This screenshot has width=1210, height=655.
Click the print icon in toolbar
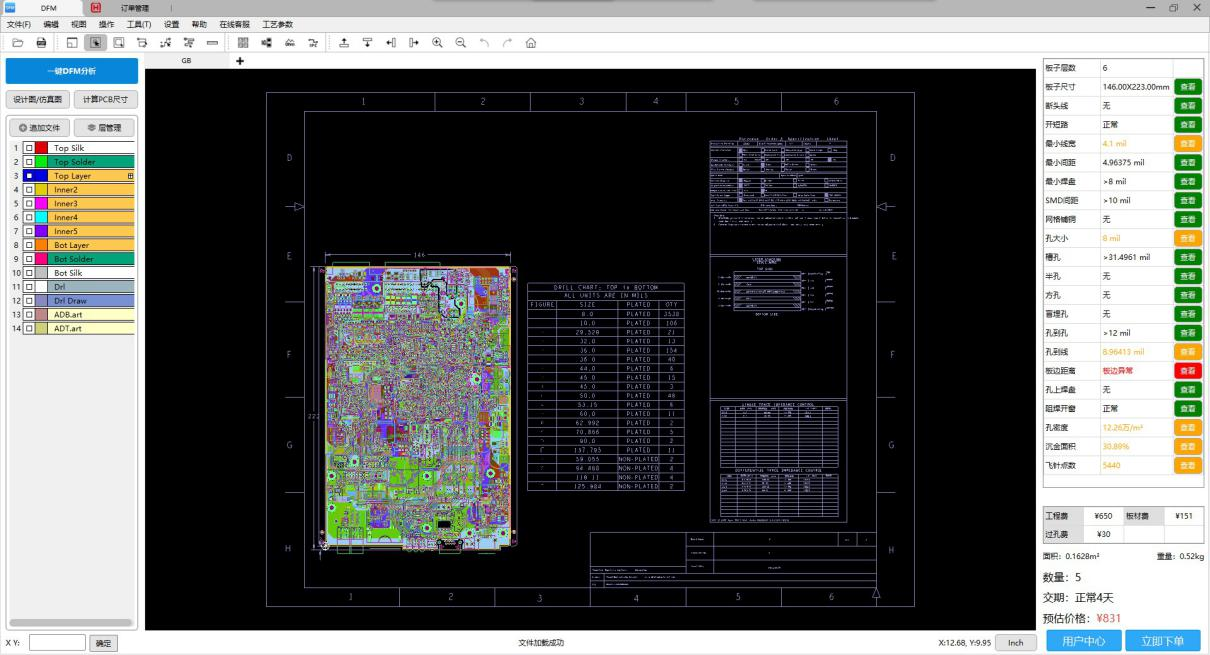[41, 43]
